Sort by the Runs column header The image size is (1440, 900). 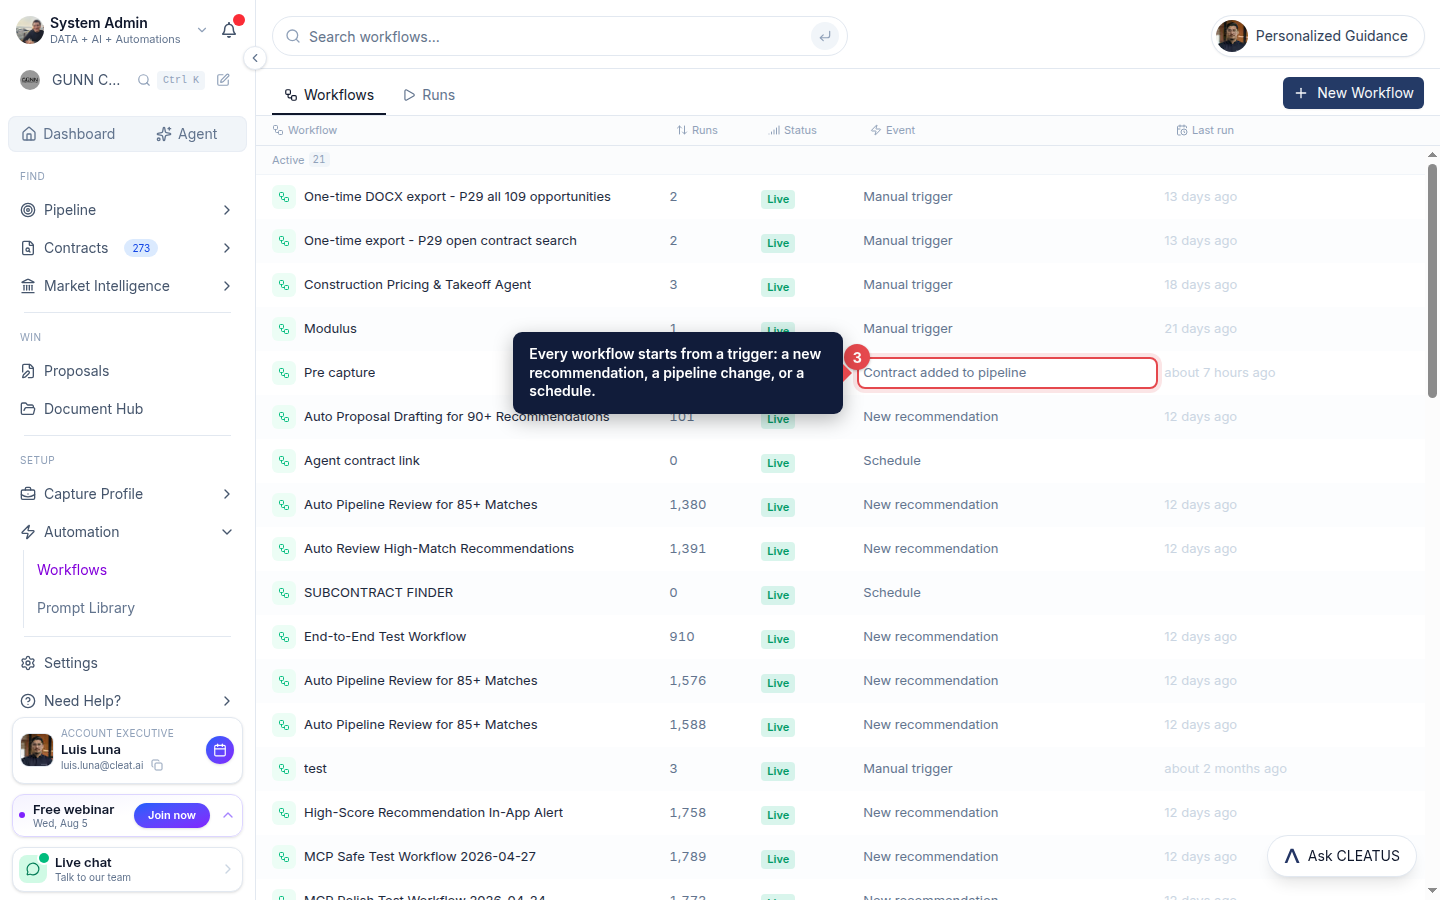[x=697, y=130]
